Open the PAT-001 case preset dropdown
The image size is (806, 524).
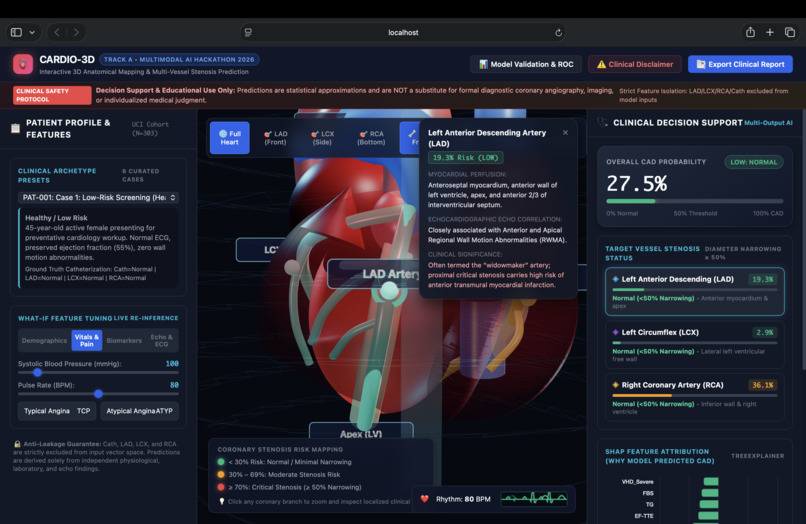pyautogui.click(x=99, y=197)
